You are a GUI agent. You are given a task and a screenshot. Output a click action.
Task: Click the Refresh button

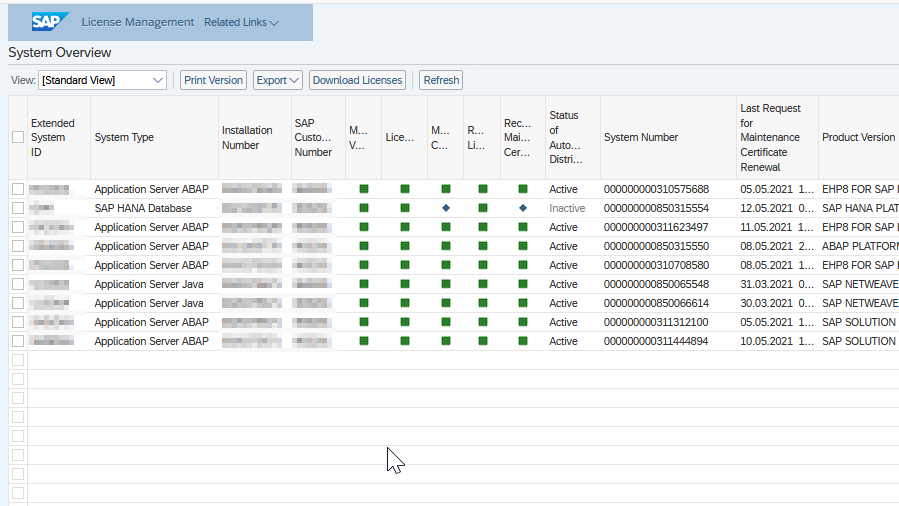(x=441, y=80)
